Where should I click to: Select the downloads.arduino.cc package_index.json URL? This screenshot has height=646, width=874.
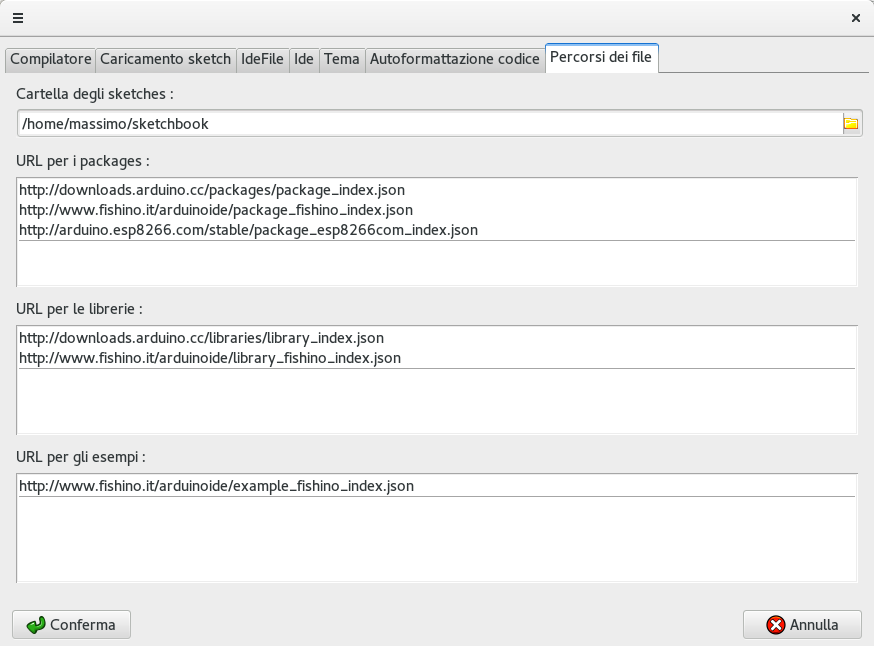(x=212, y=190)
